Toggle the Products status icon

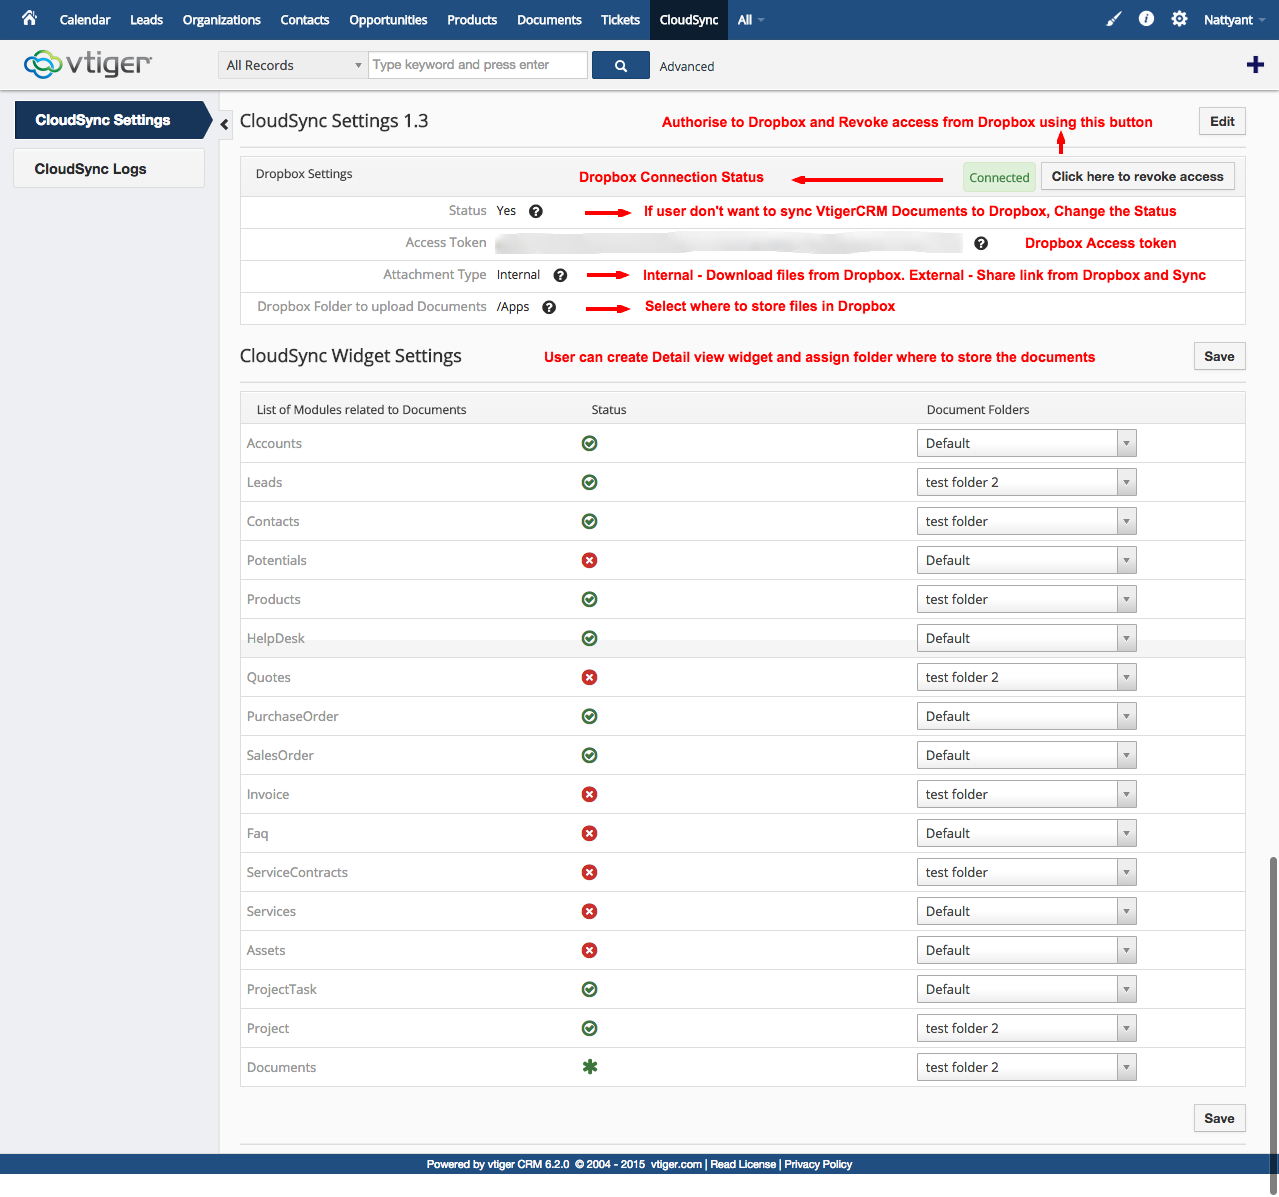click(590, 599)
